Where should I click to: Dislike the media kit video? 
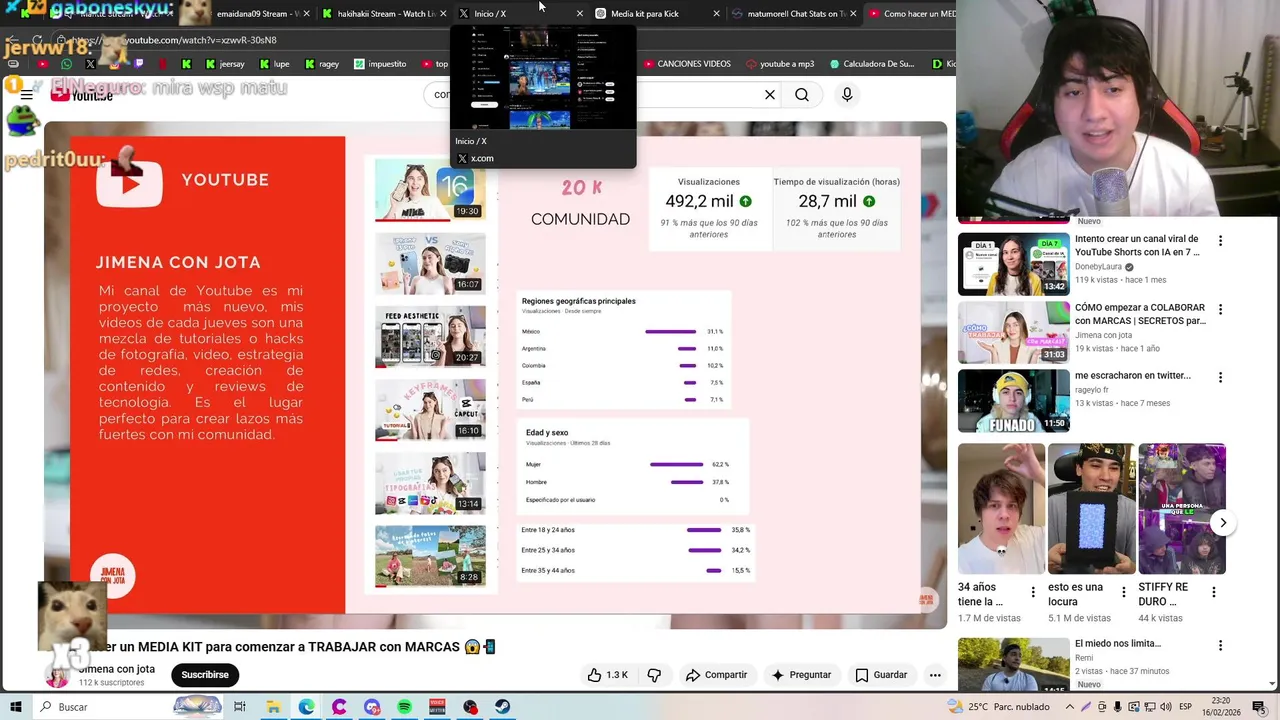point(654,675)
